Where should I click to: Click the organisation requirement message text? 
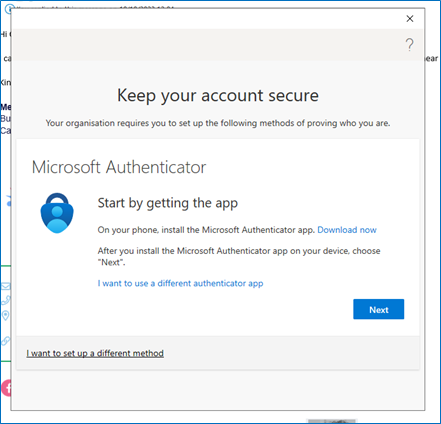(218, 123)
